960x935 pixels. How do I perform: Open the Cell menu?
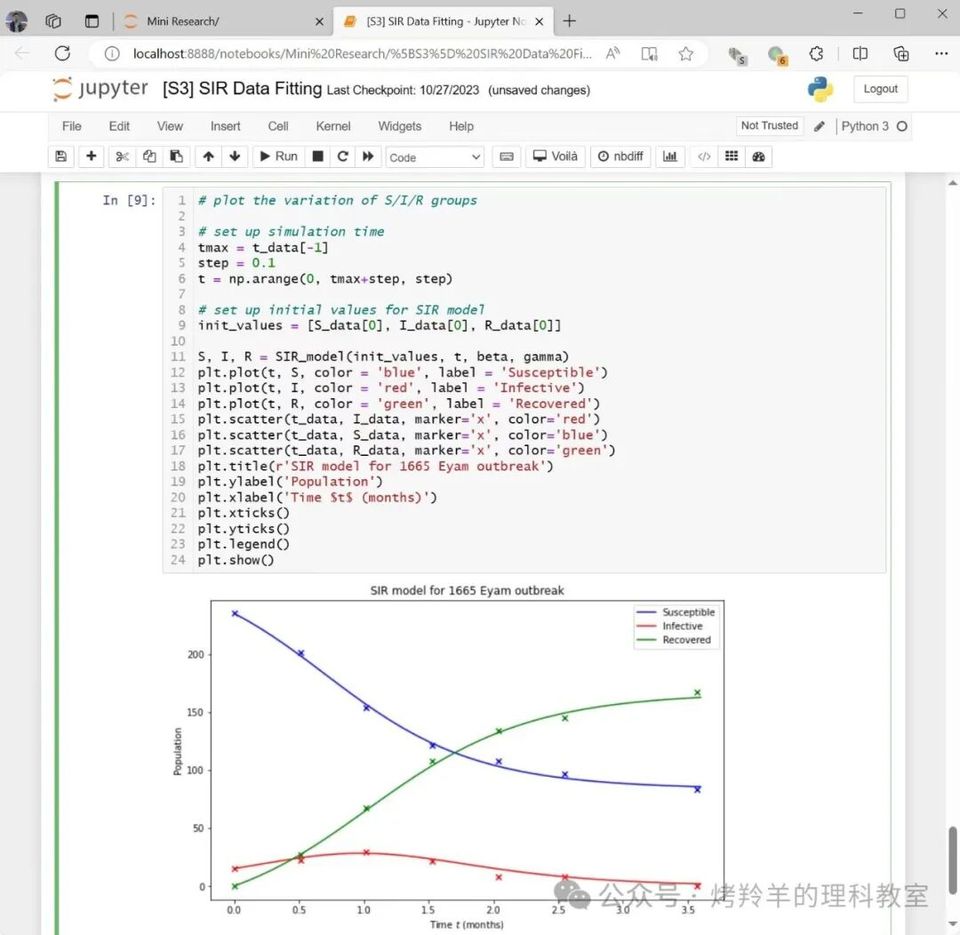point(278,126)
